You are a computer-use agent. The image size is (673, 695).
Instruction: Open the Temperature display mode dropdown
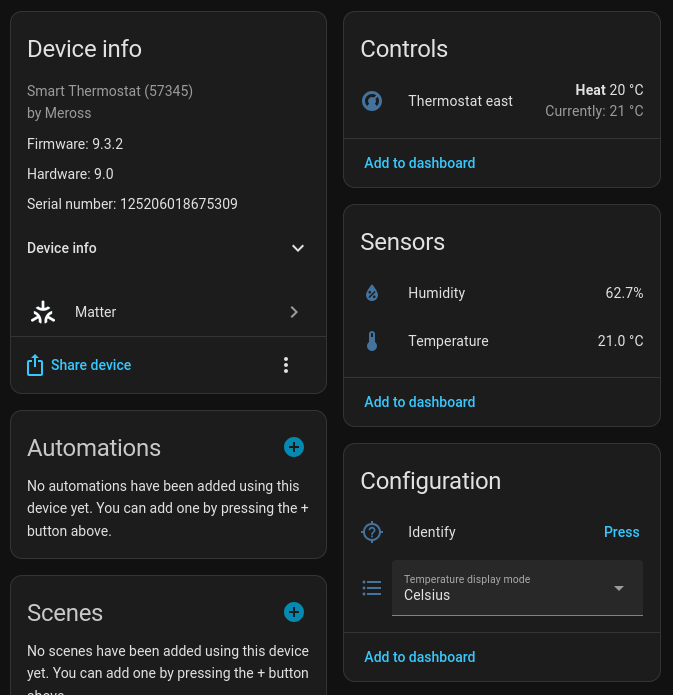tap(517, 588)
